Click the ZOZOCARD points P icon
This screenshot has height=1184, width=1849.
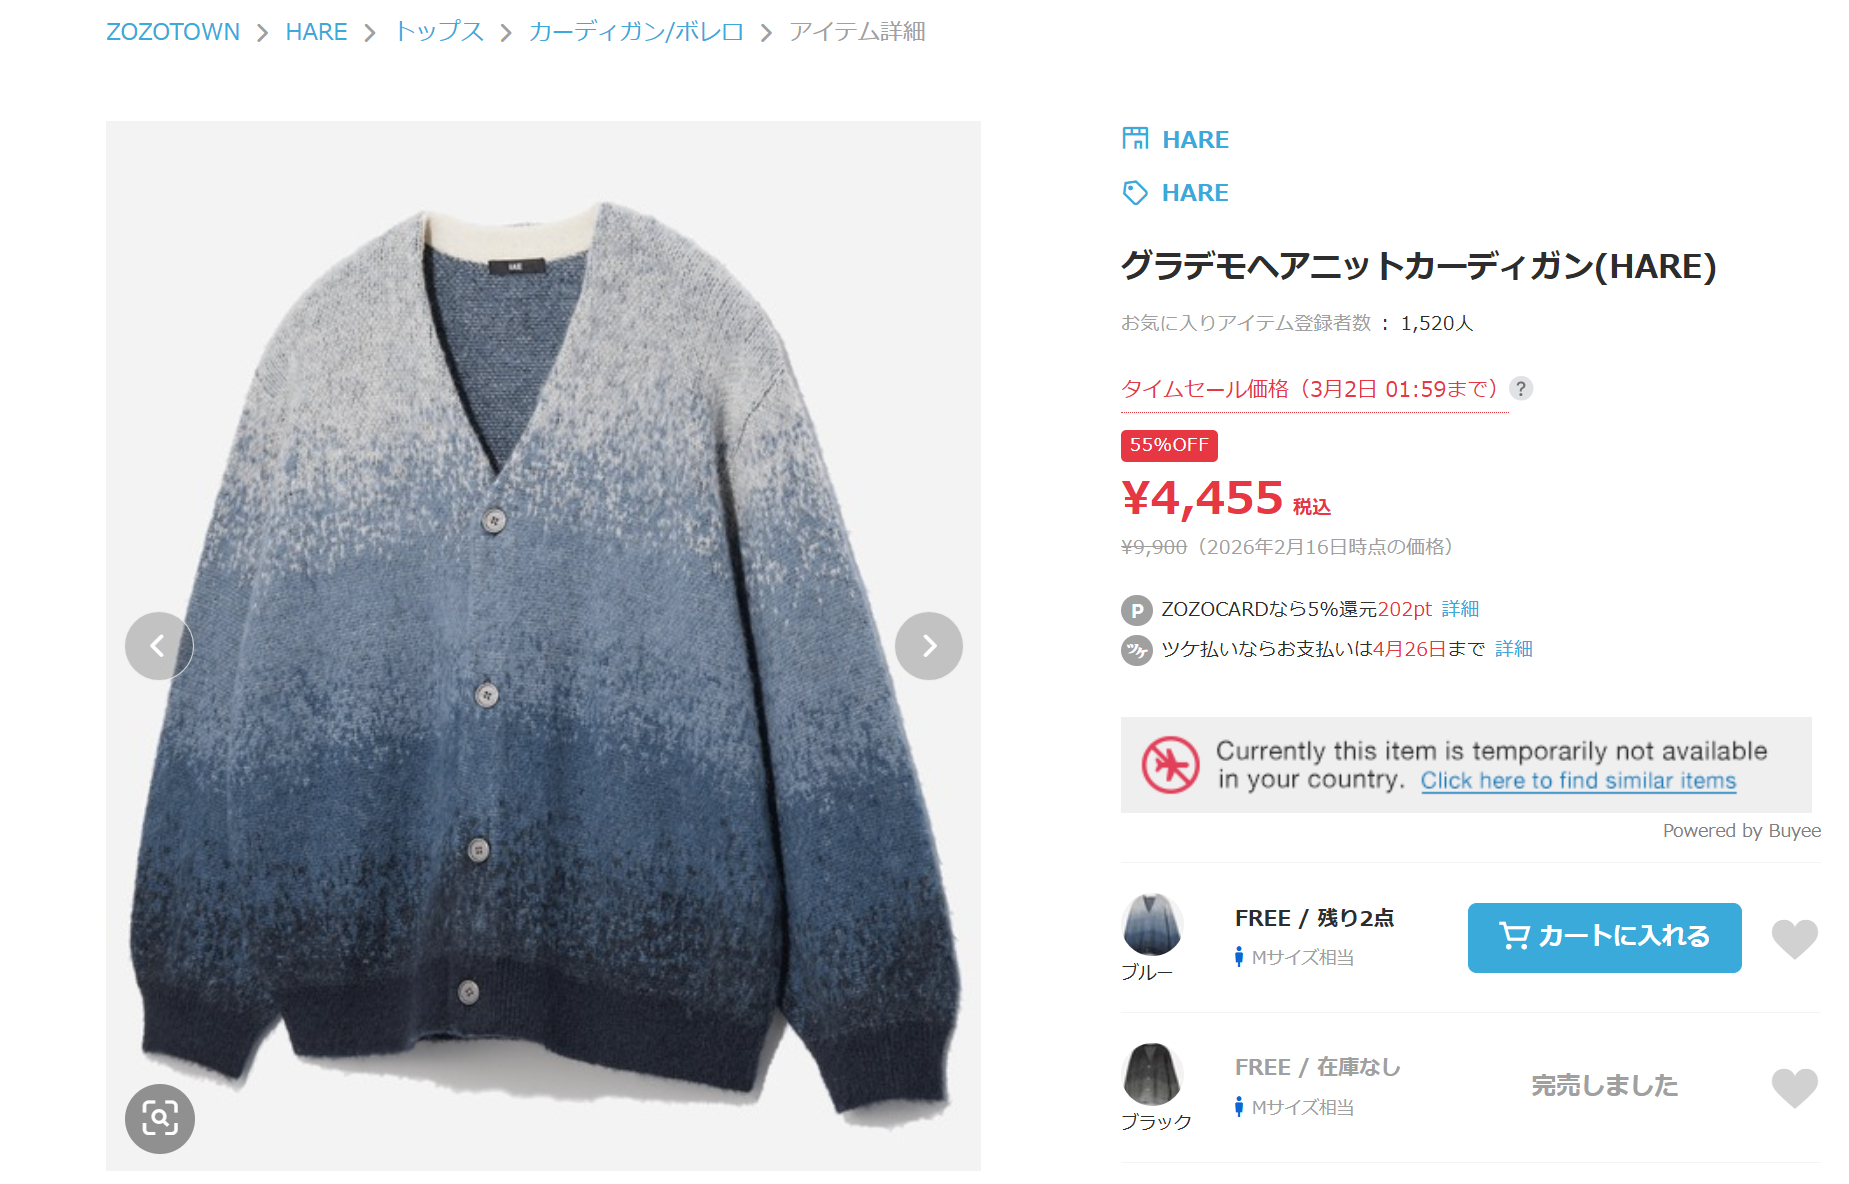1136,610
